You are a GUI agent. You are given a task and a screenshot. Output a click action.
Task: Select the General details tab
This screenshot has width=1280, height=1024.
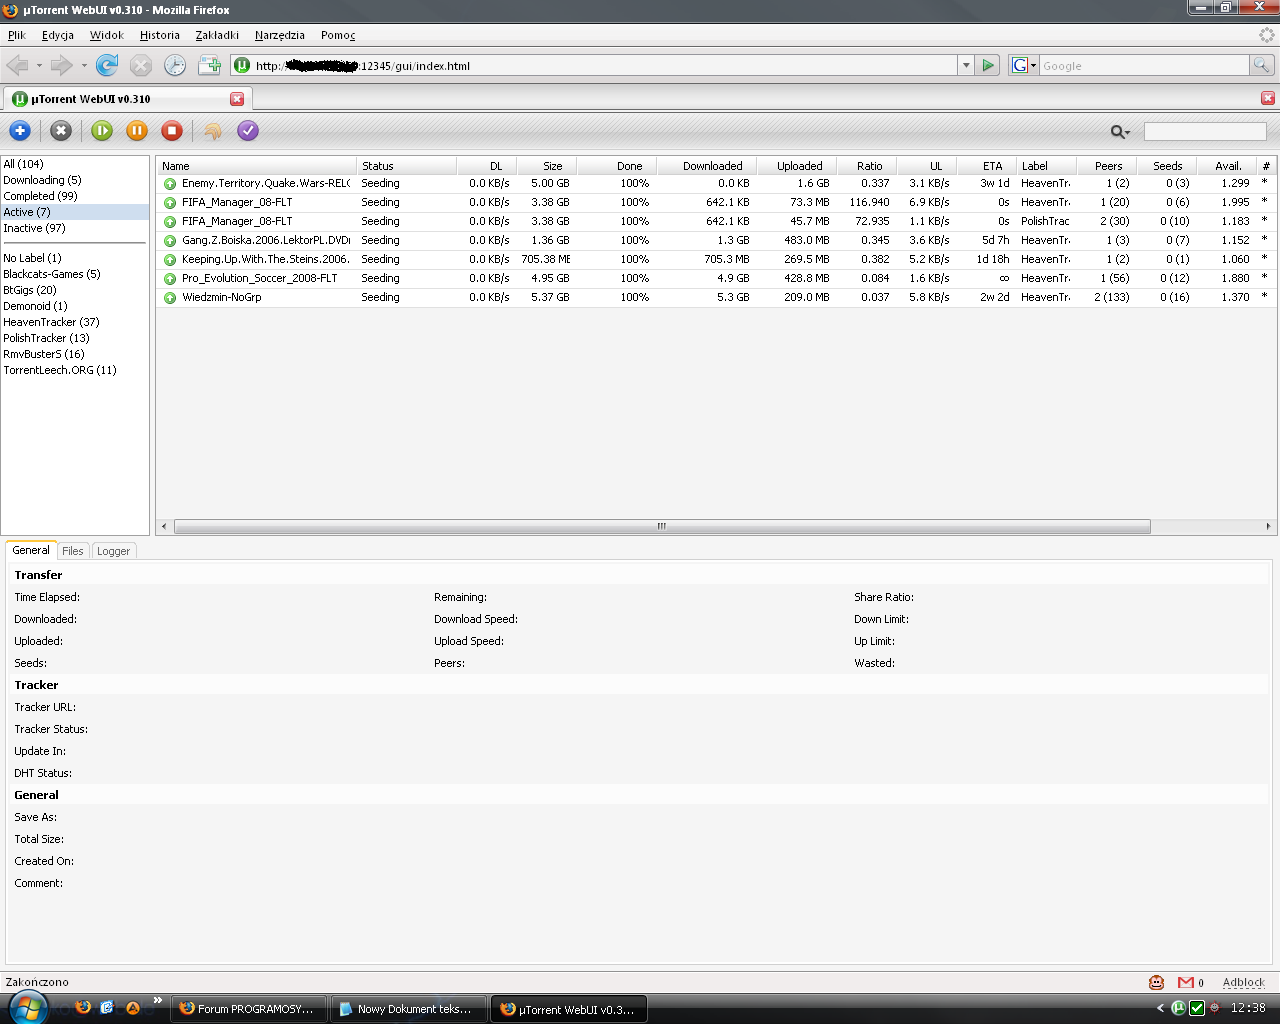coord(31,550)
